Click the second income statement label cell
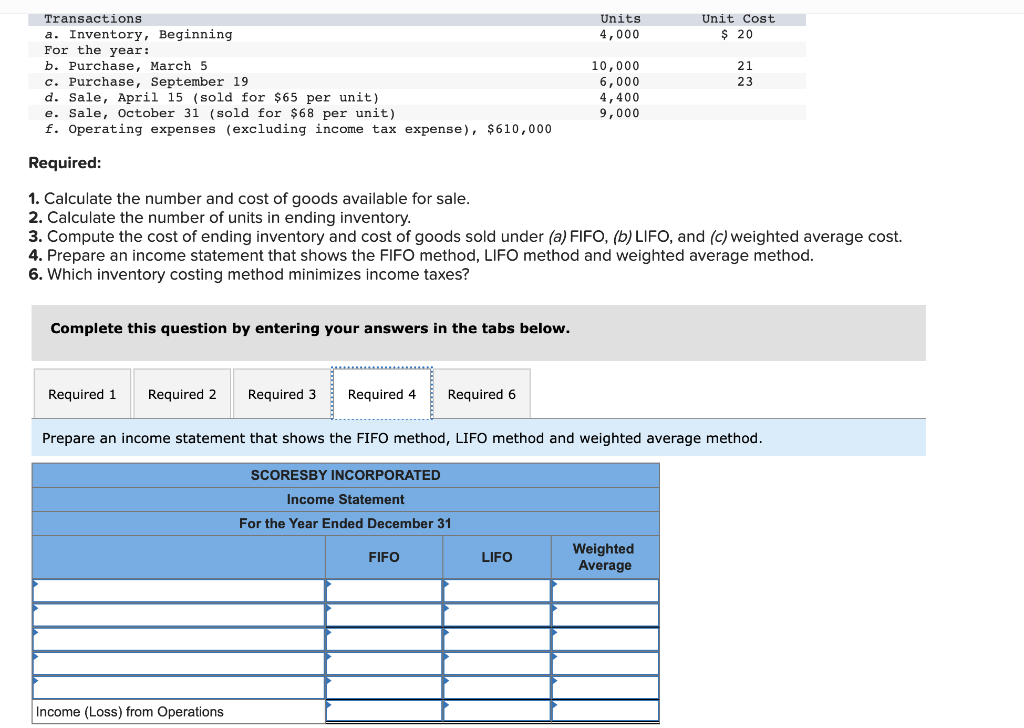The height and width of the screenshot is (728, 1024). coord(178,614)
